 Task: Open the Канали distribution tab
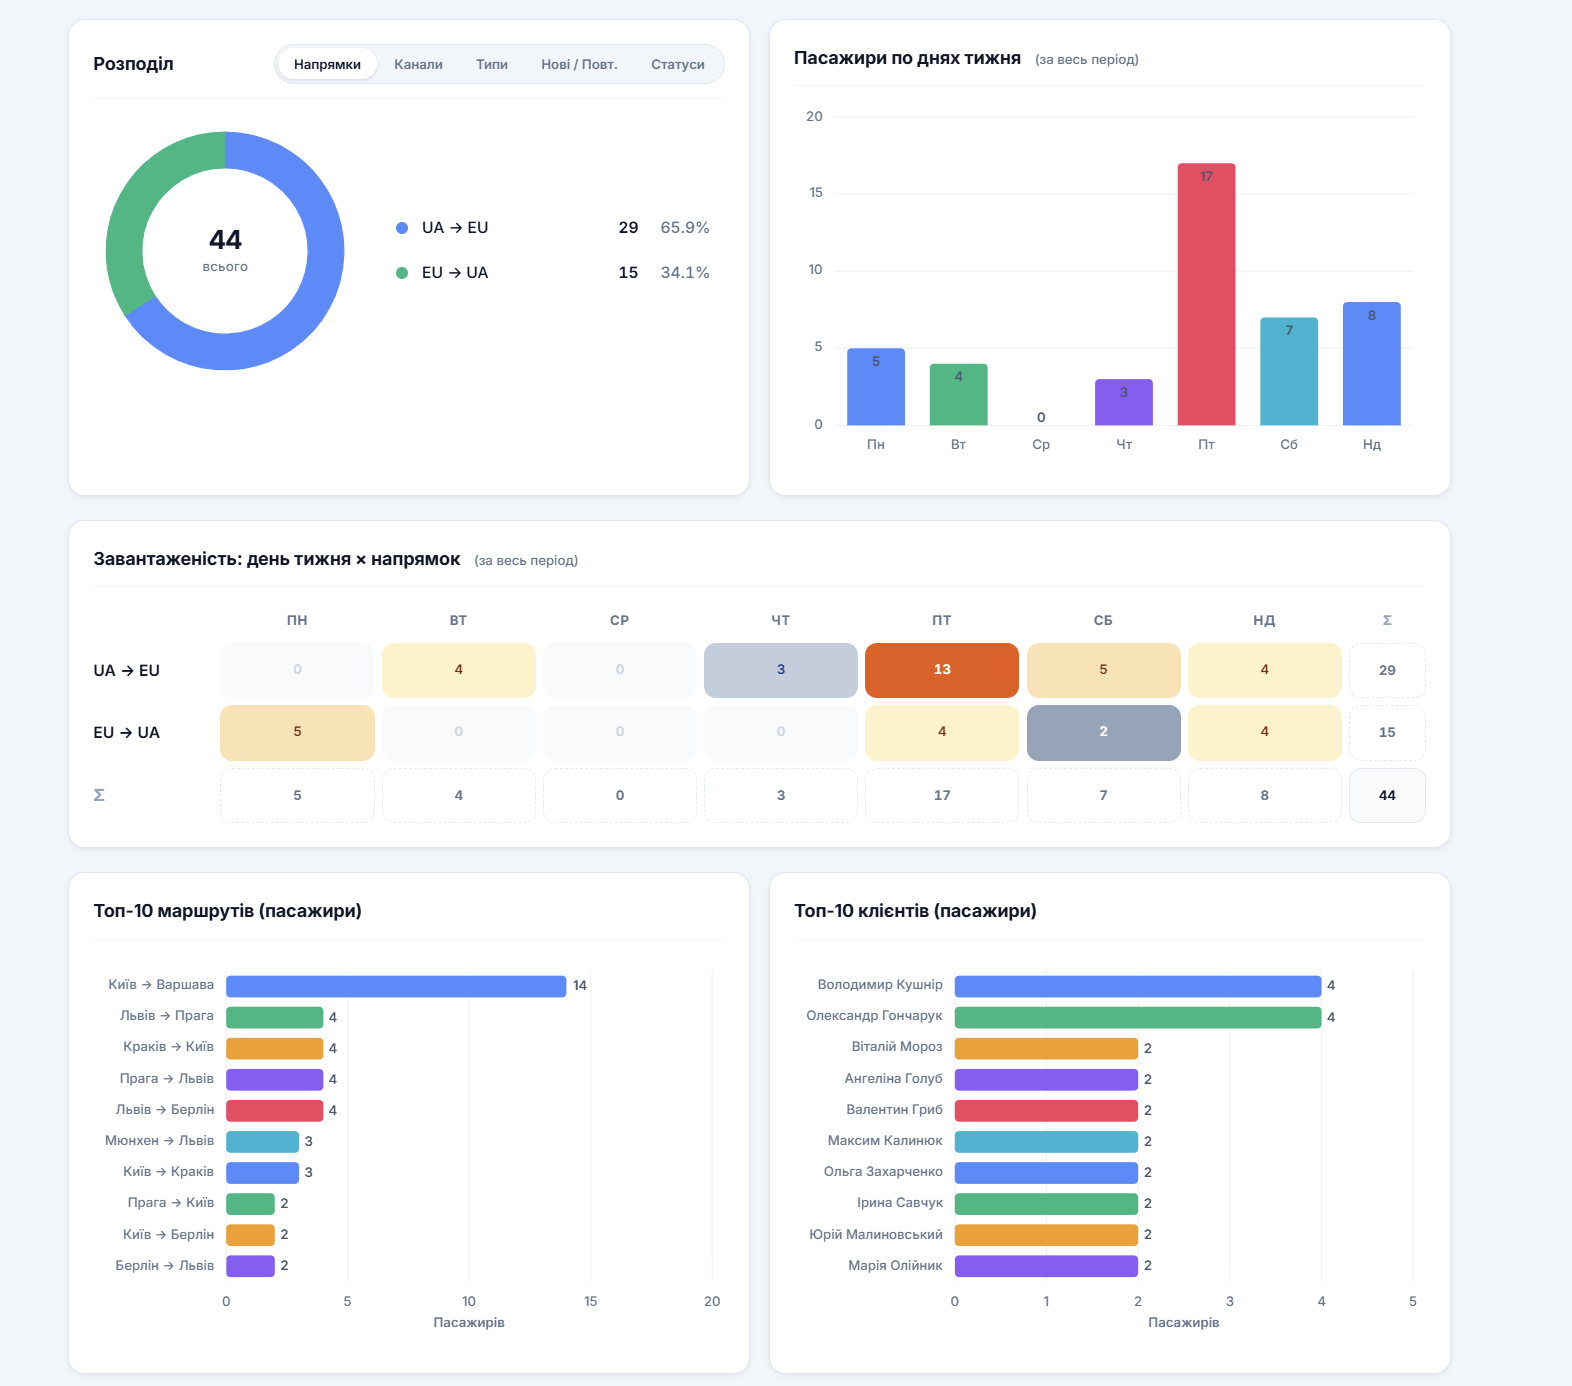point(418,64)
